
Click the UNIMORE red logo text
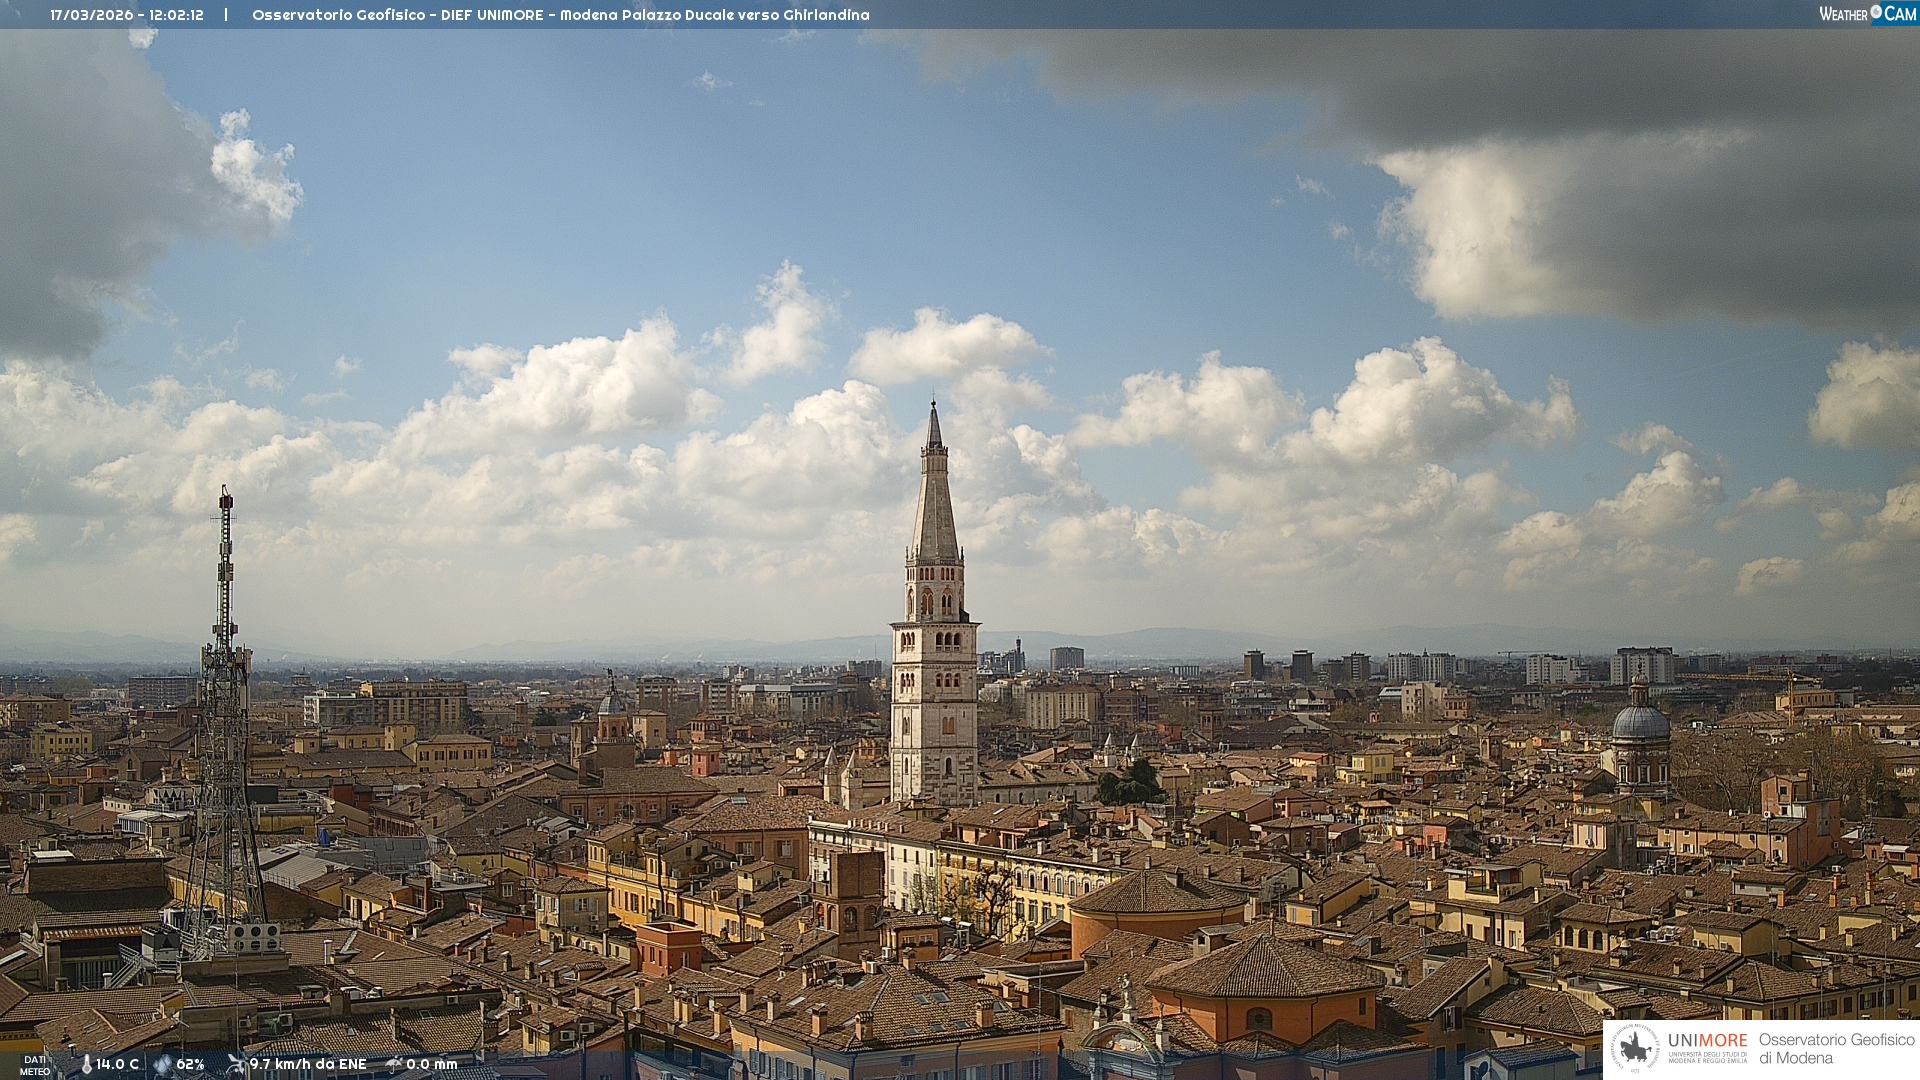(x=1707, y=1041)
